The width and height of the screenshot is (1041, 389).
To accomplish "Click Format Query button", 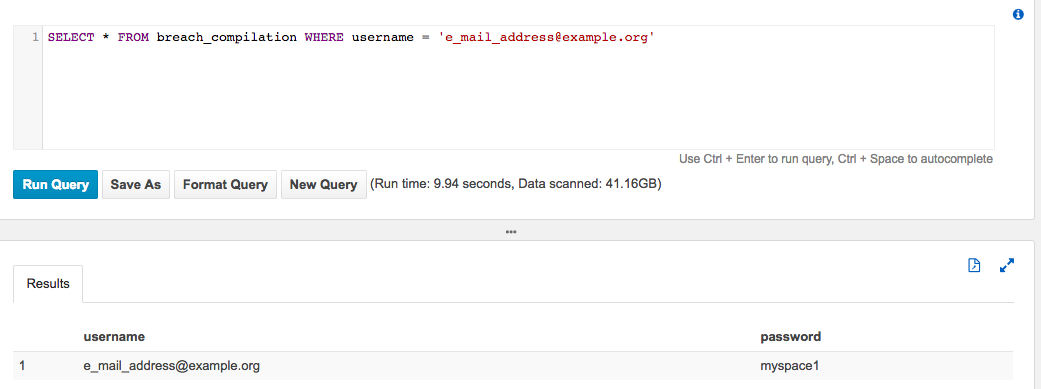I will coord(225,185).
